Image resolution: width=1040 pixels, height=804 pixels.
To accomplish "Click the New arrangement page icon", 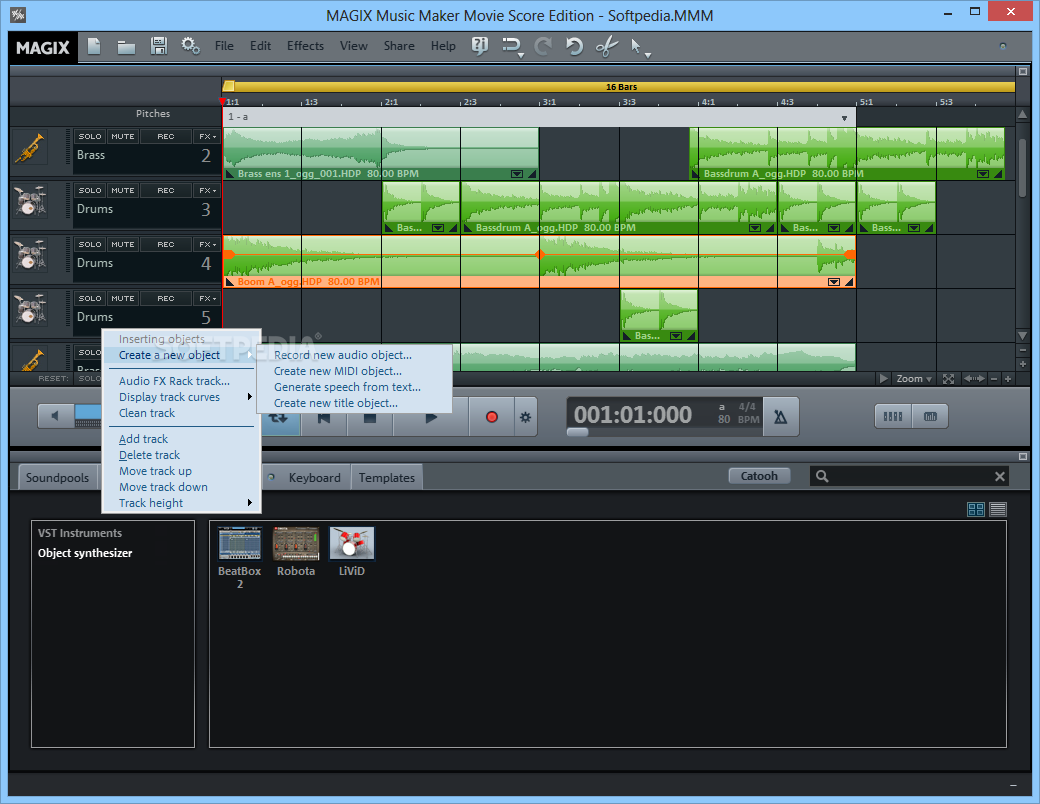I will click(x=94, y=46).
